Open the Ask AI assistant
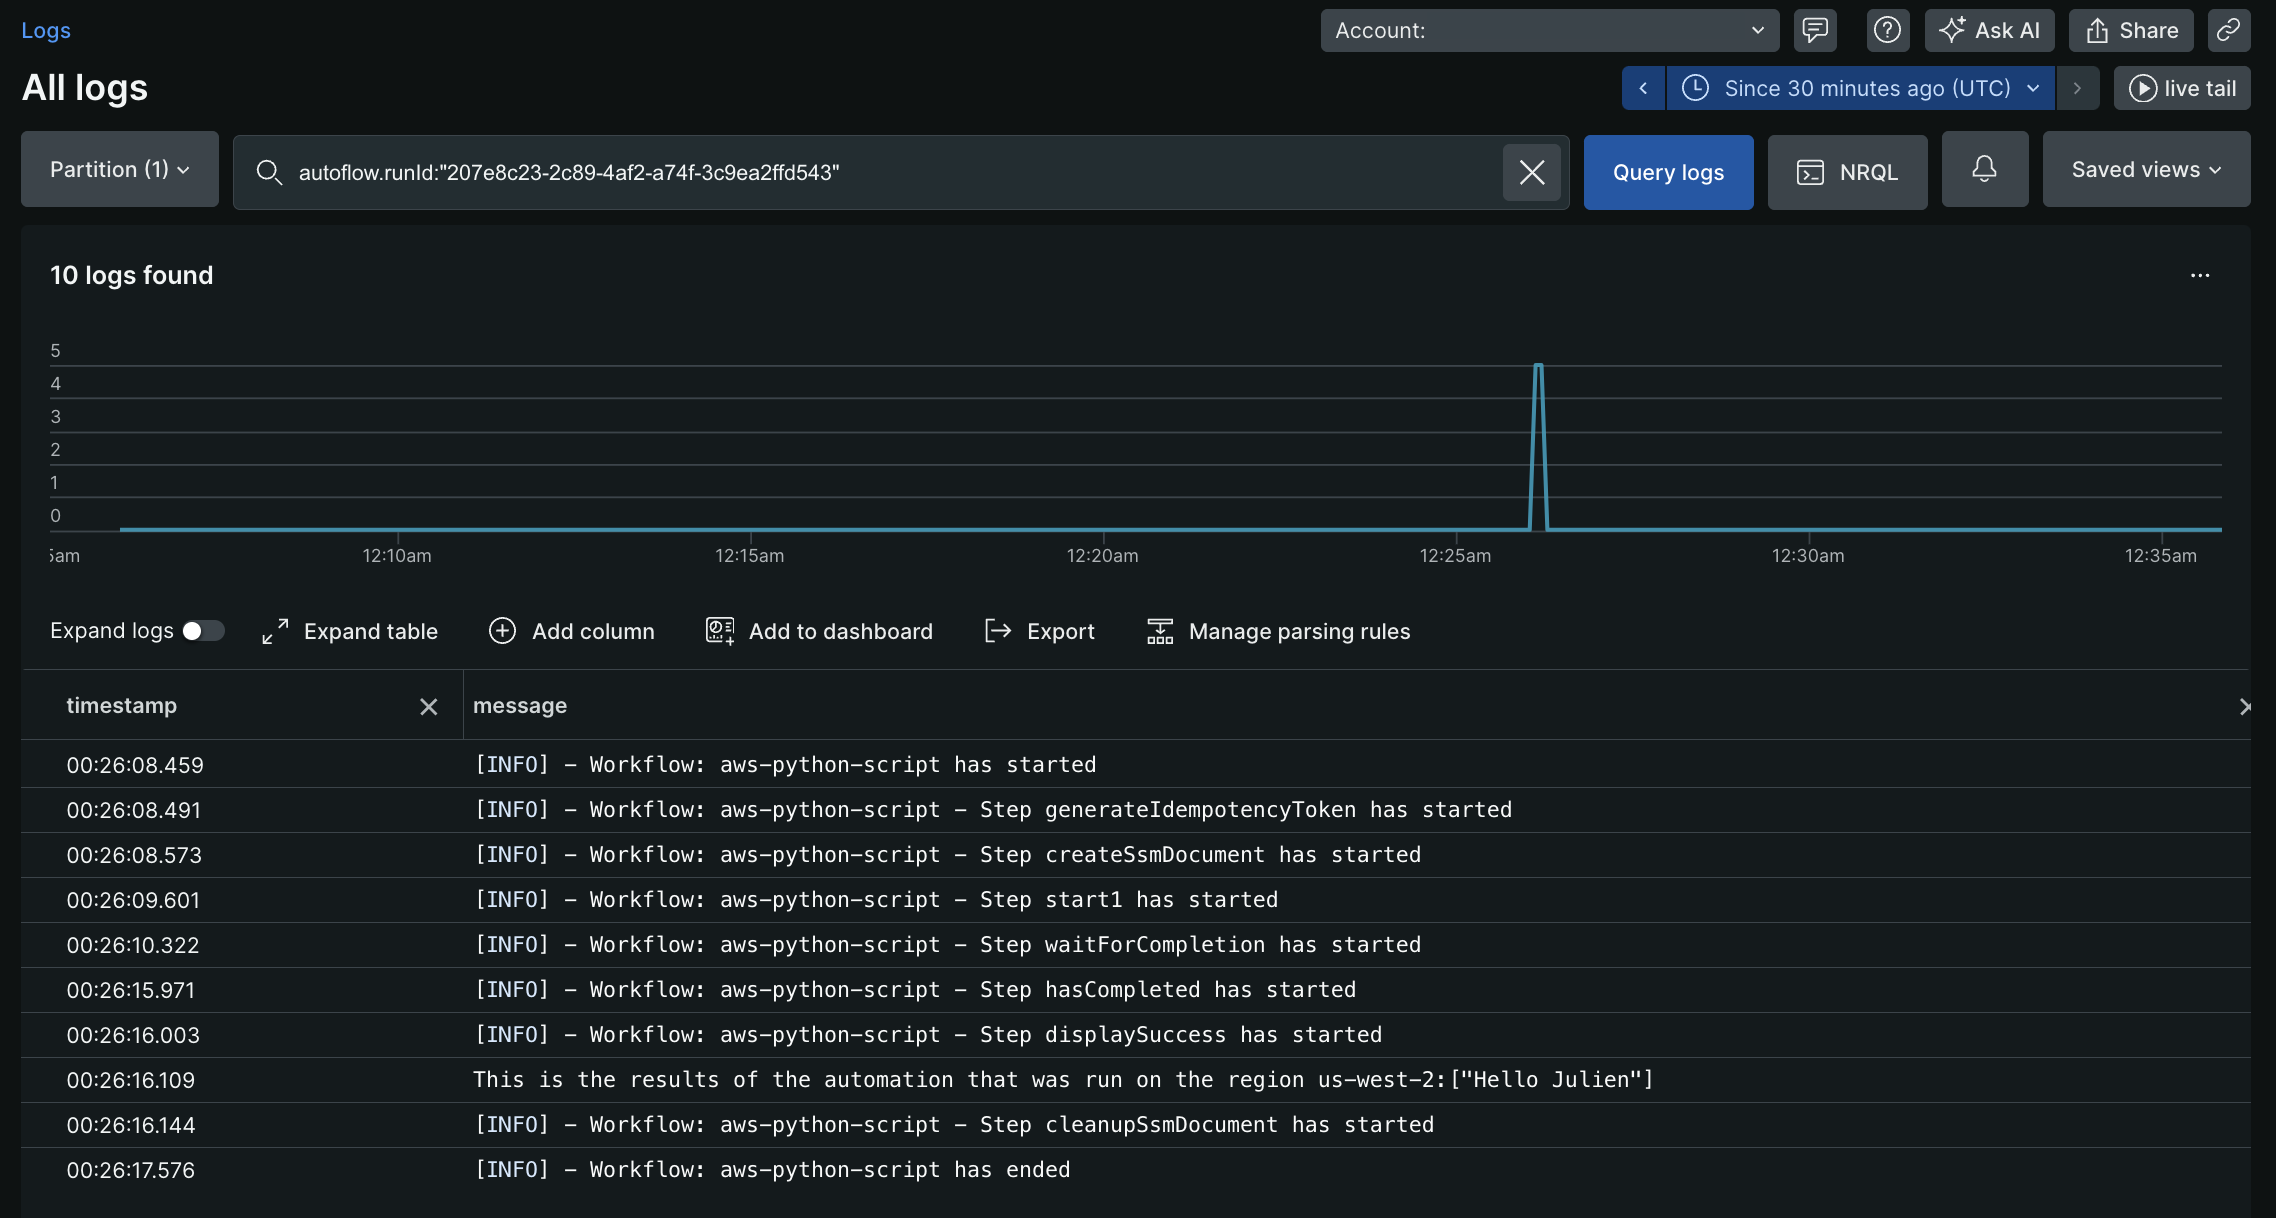 click(x=1989, y=30)
